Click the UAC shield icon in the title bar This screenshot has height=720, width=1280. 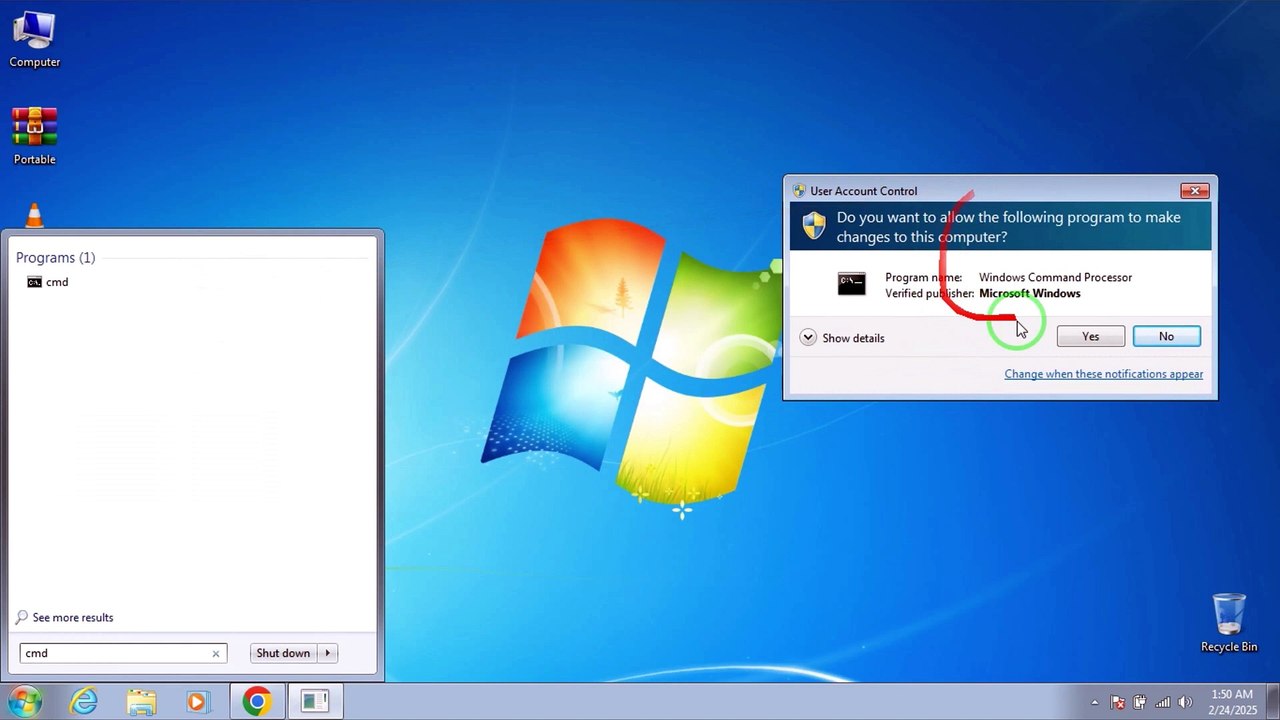click(799, 191)
